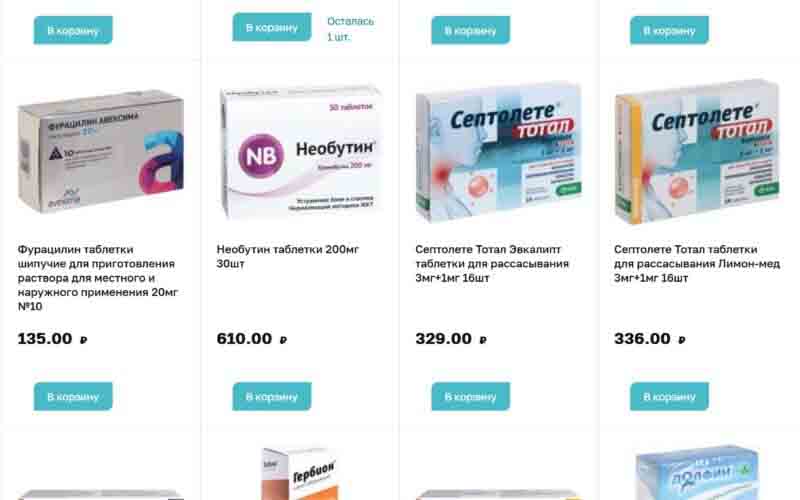Viewport: 800px width, 500px height.
Task: Open the Необутин таблетки 200мг 30шт link
Action: [x=288, y=257]
